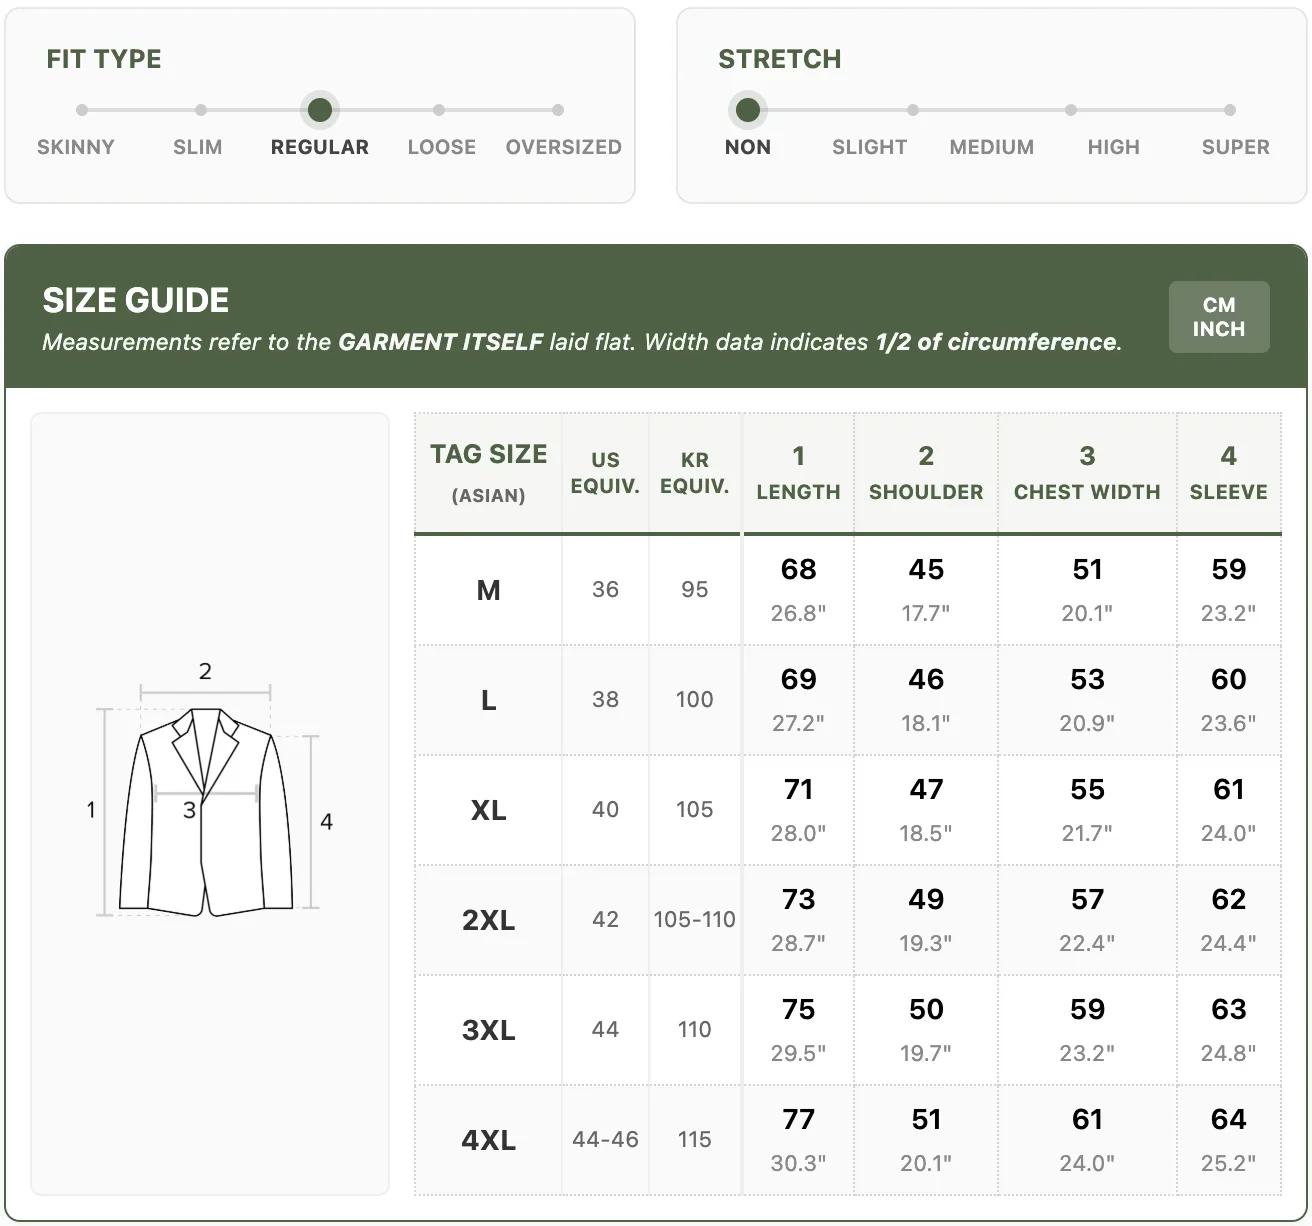1312x1226 pixels.
Task: Click the 4XL KR equivalent 115
Action: point(695,1140)
